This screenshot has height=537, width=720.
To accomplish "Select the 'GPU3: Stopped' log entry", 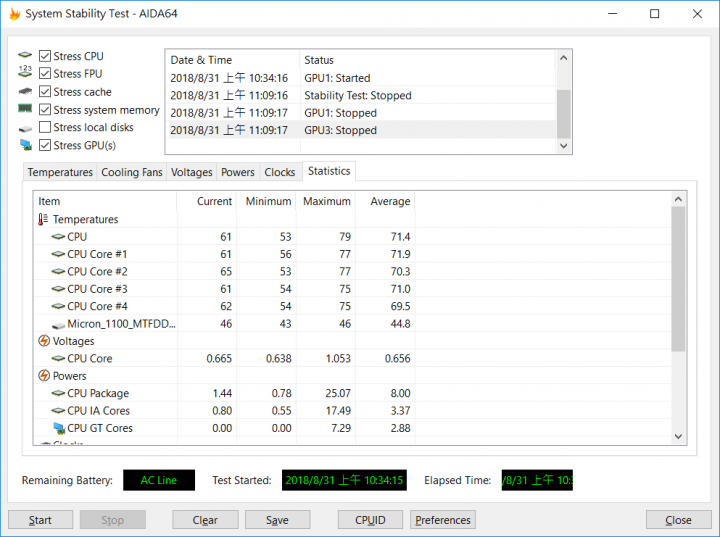I will click(x=361, y=130).
